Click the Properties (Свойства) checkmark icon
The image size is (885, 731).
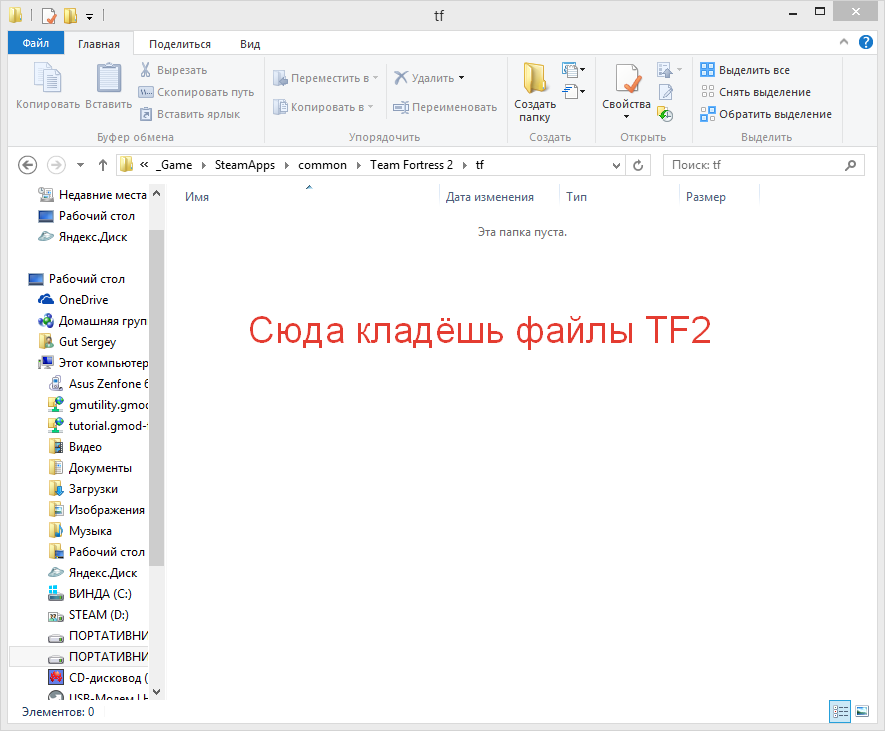(626, 78)
